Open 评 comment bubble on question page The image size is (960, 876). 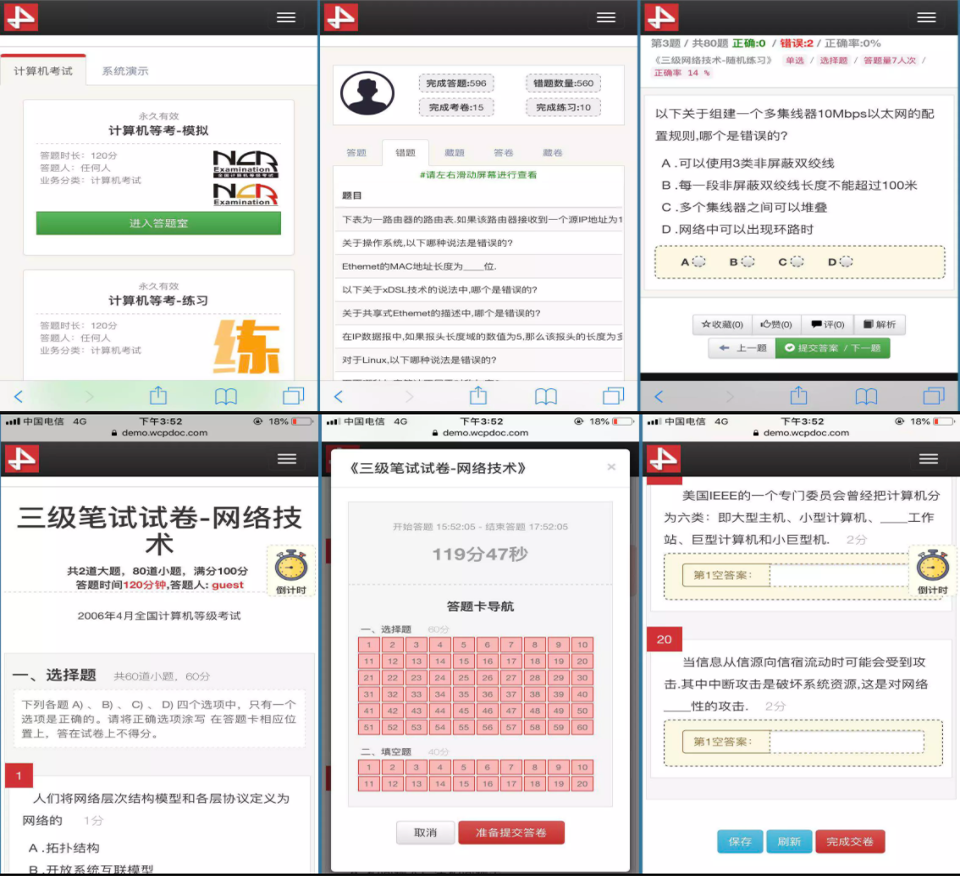827,324
